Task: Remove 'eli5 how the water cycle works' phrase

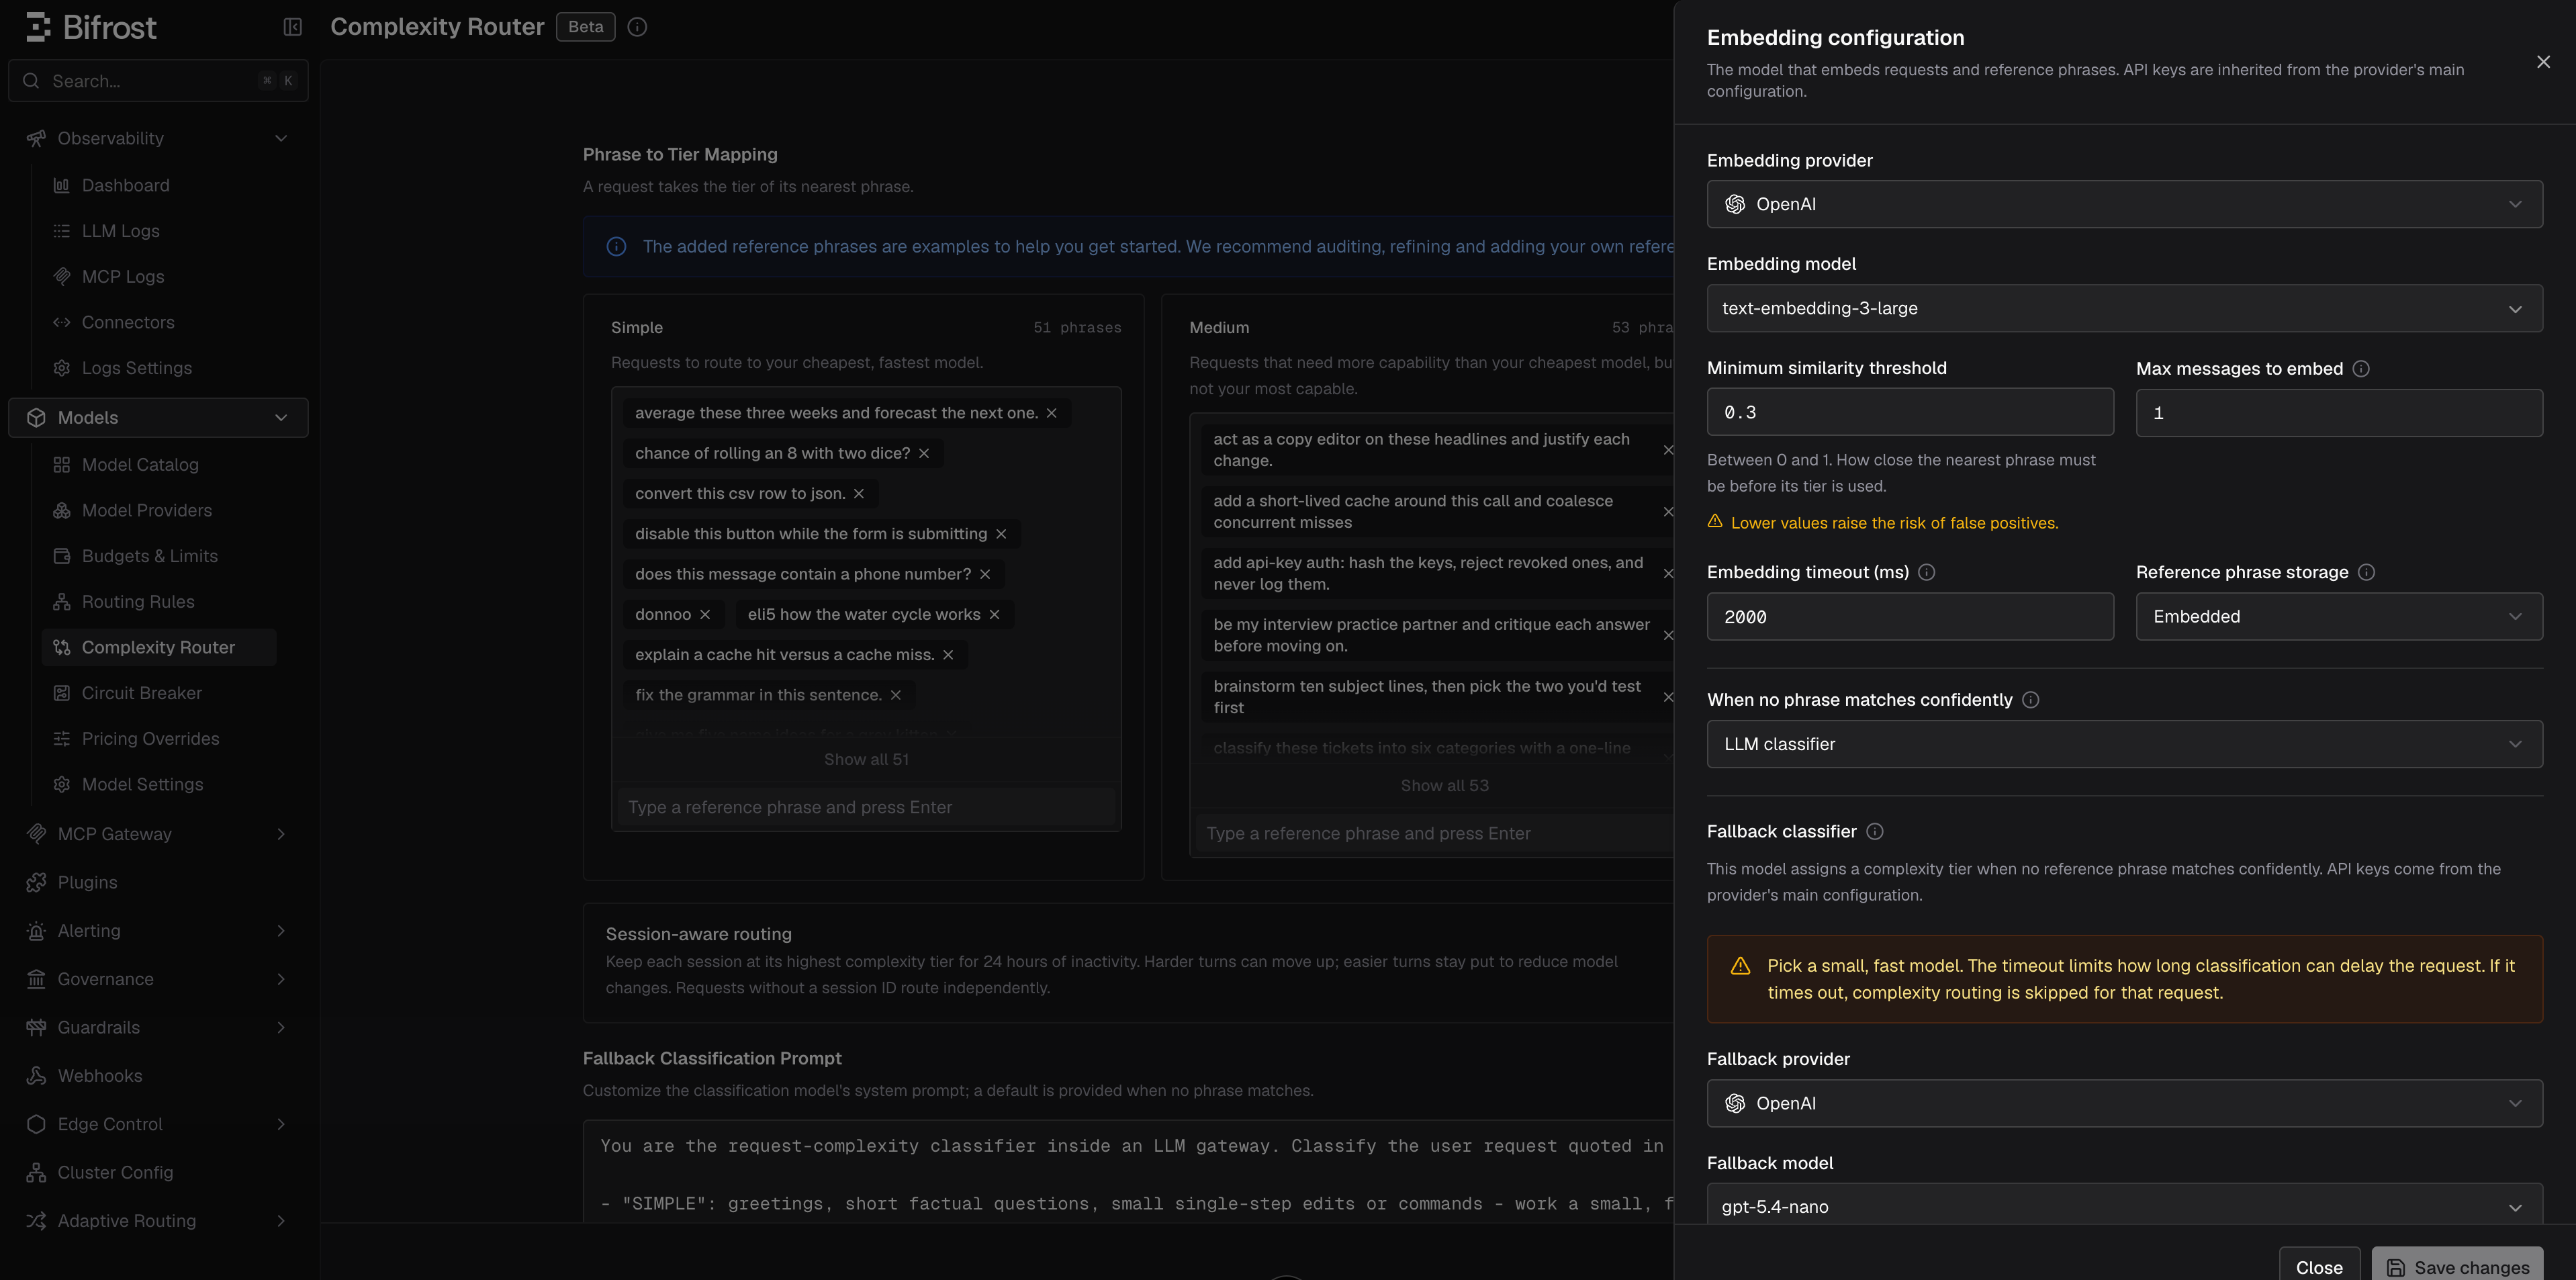Action: tap(994, 614)
